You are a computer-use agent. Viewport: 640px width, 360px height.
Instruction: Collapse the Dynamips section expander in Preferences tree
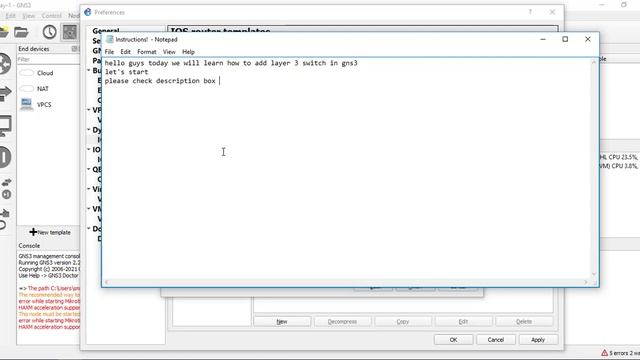pos(89,129)
